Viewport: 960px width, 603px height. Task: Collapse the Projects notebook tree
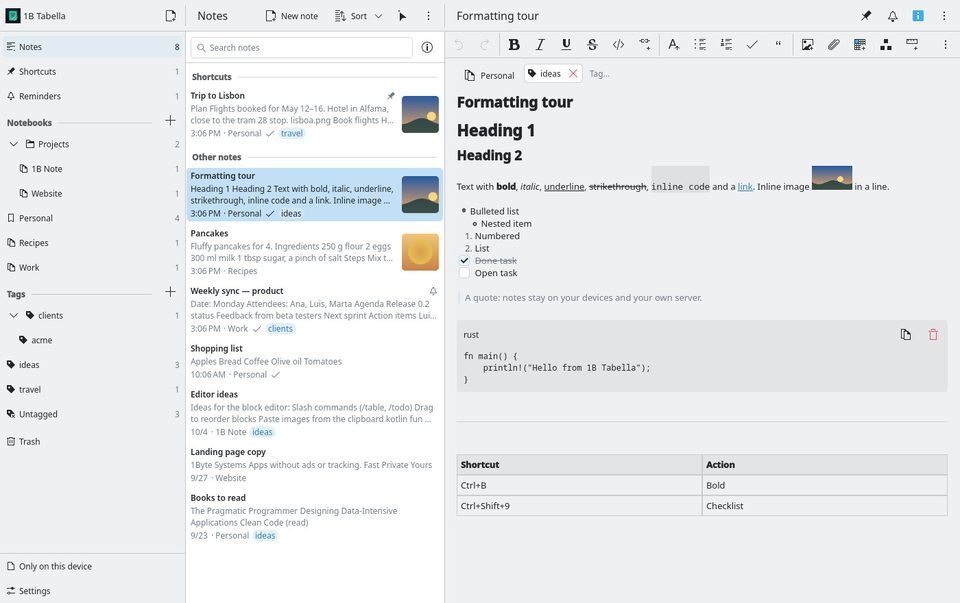point(13,144)
